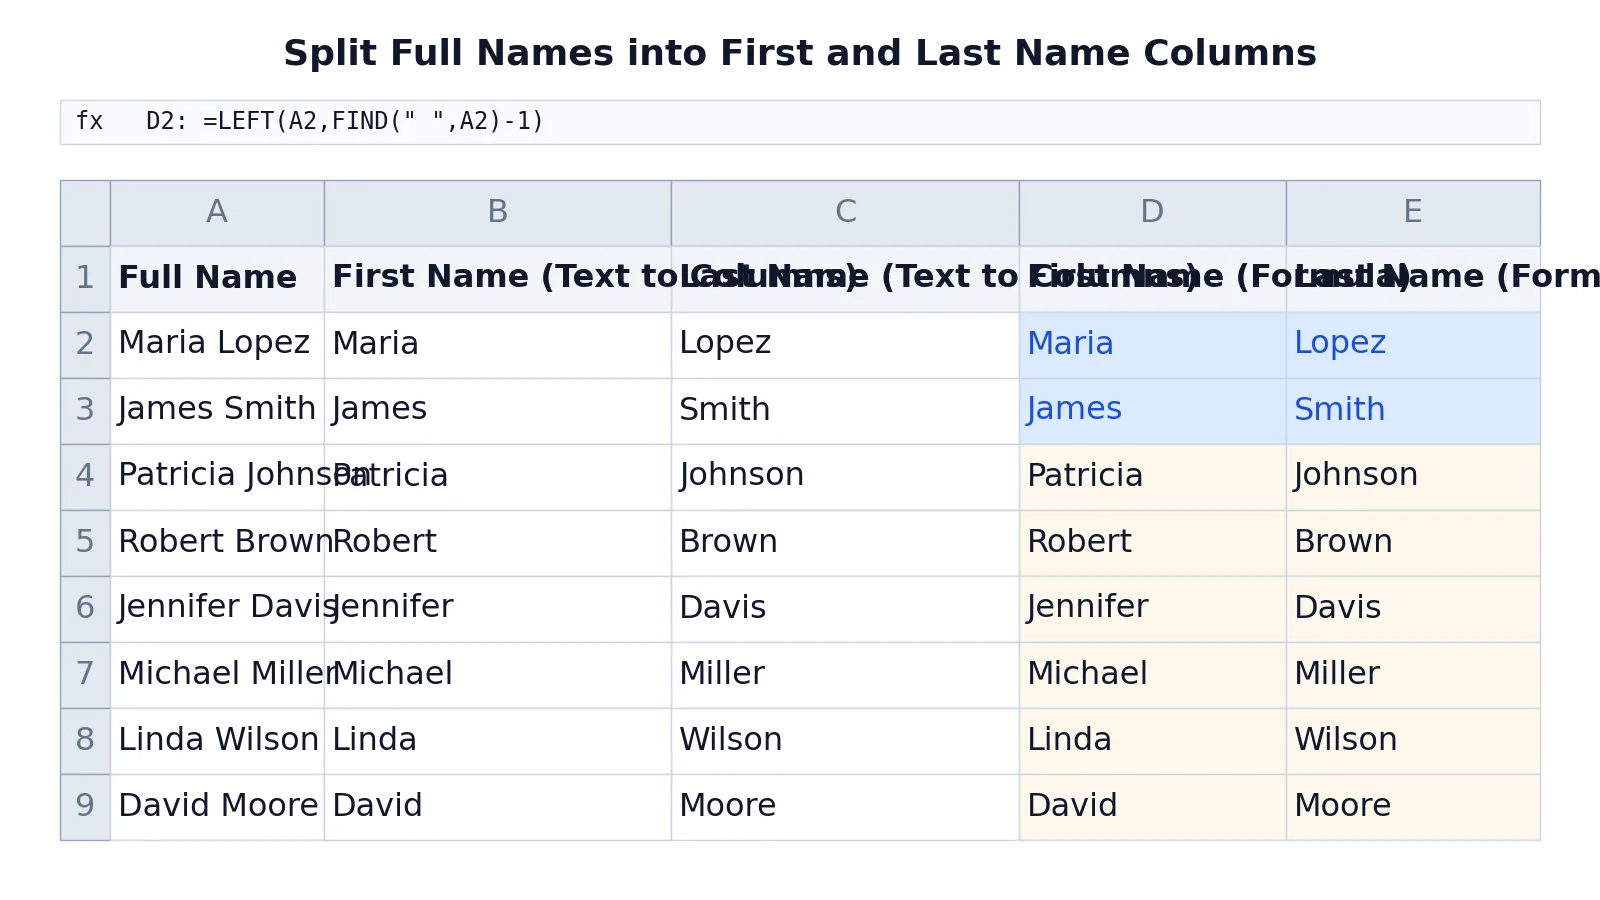
Task: Select row 3 header
Action: pos(85,411)
